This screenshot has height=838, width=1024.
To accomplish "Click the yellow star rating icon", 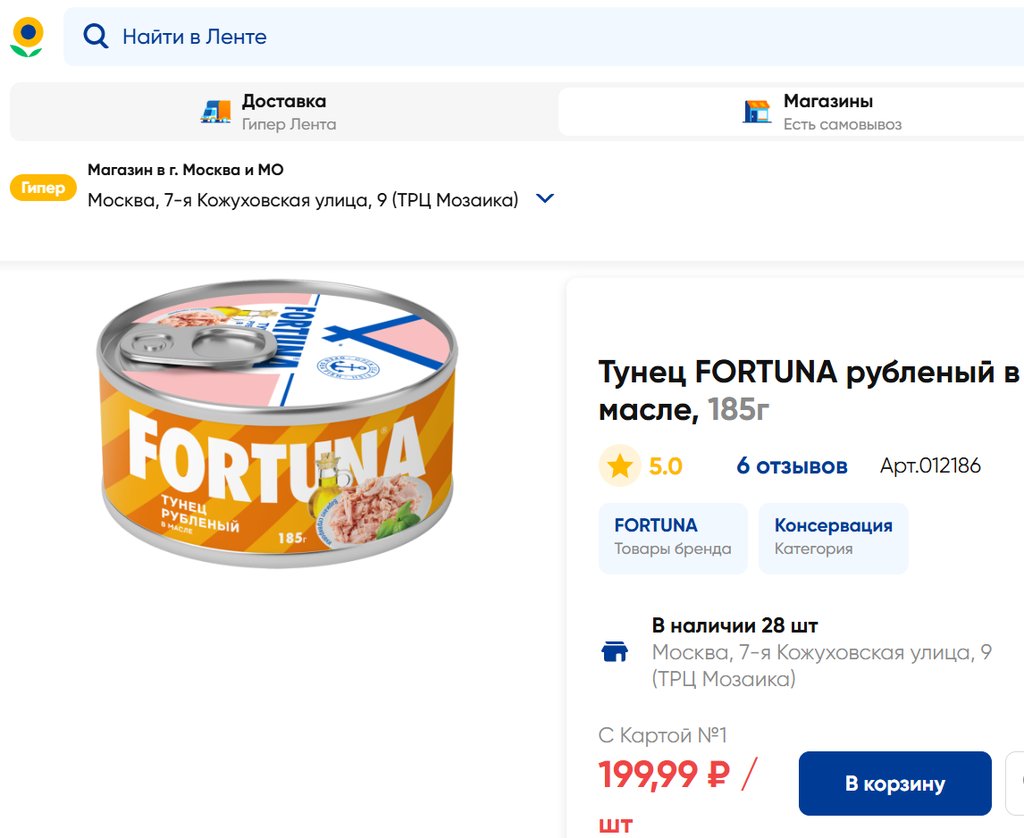I will (620, 466).
